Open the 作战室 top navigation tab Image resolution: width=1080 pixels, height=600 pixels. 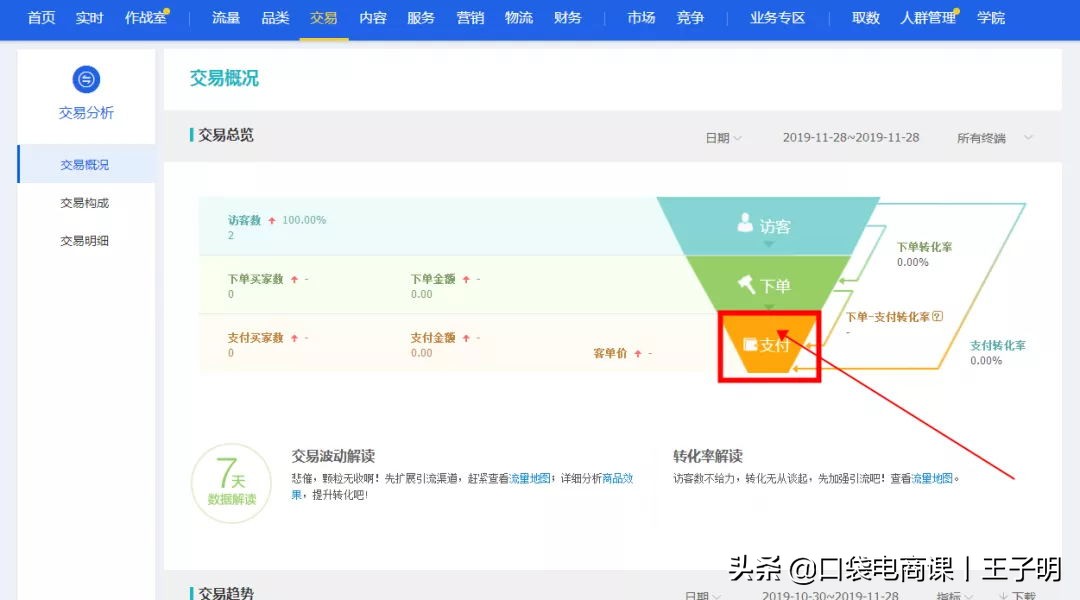point(145,18)
